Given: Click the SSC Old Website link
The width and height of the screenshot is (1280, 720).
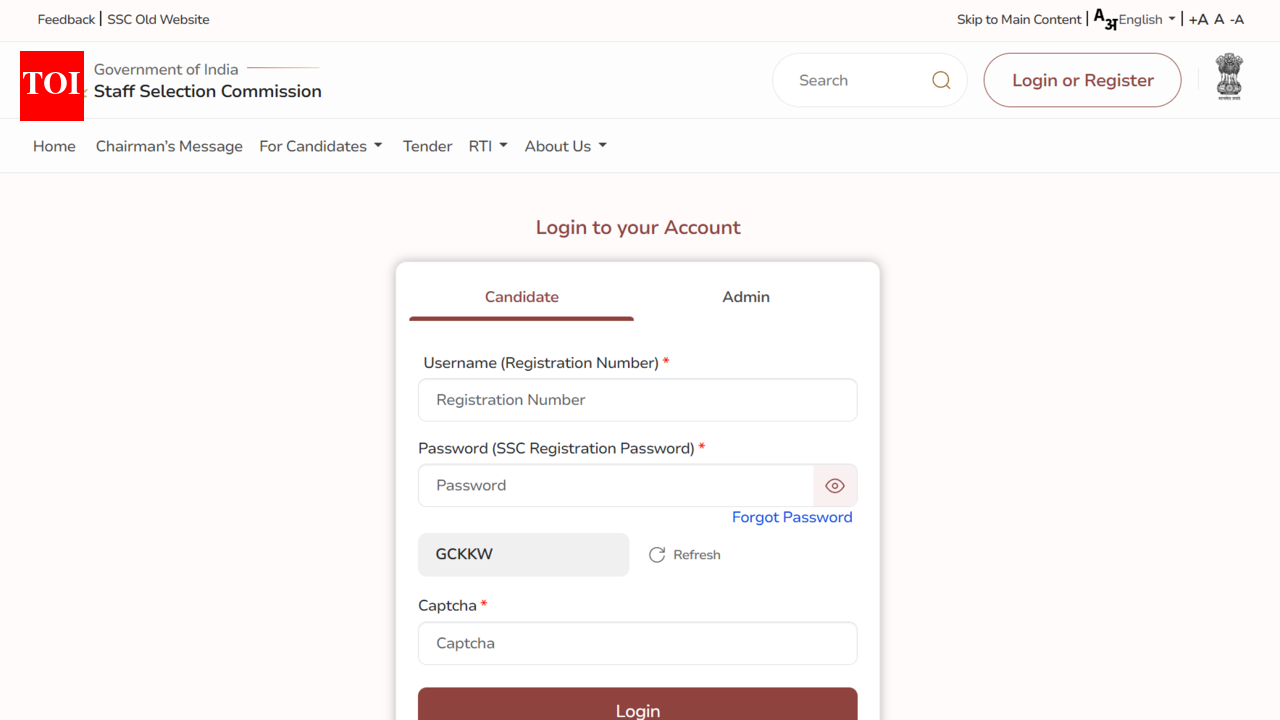Looking at the screenshot, I should click(158, 19).
